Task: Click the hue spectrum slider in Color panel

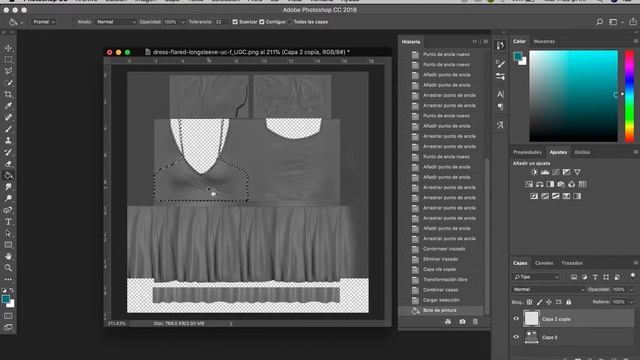Action: 629,96
